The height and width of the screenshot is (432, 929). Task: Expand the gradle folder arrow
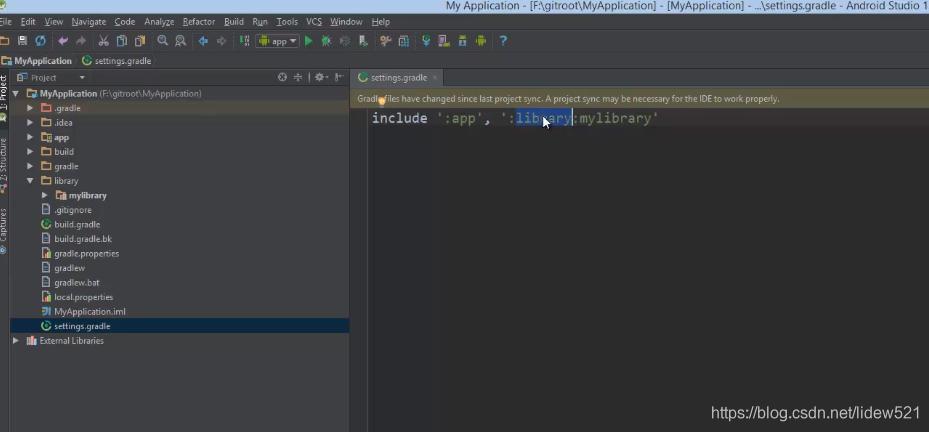tap(30, 167)
